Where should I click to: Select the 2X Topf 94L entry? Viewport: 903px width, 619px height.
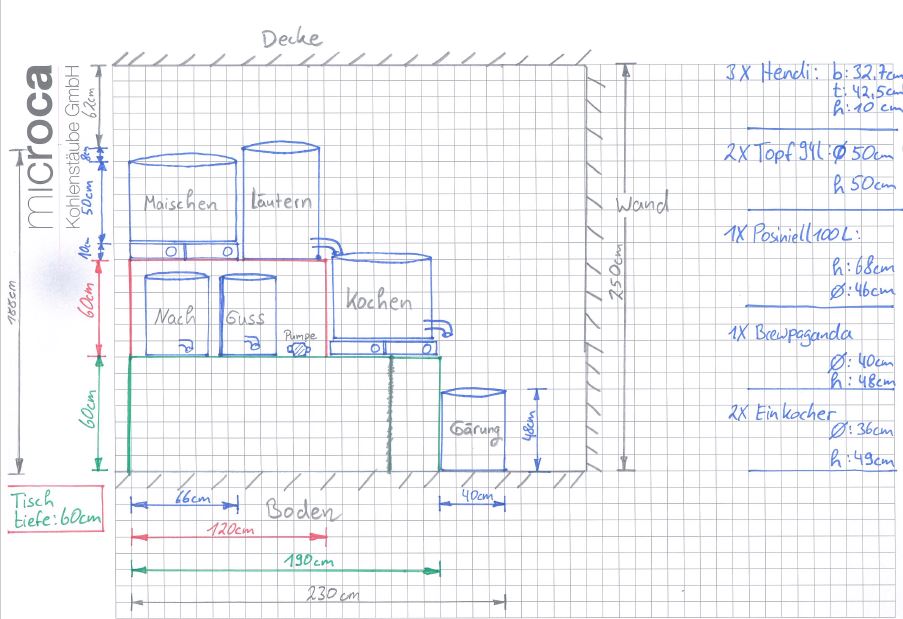775,153
